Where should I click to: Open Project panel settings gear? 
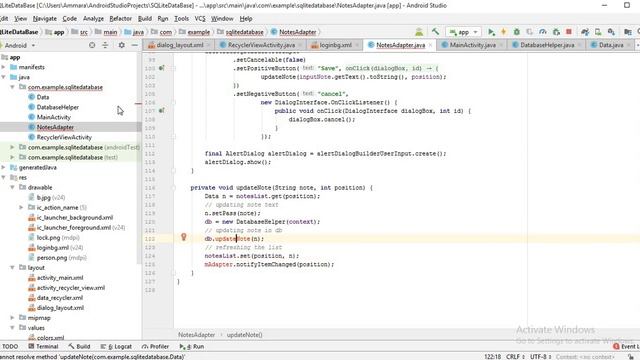(x=121, y=45)
